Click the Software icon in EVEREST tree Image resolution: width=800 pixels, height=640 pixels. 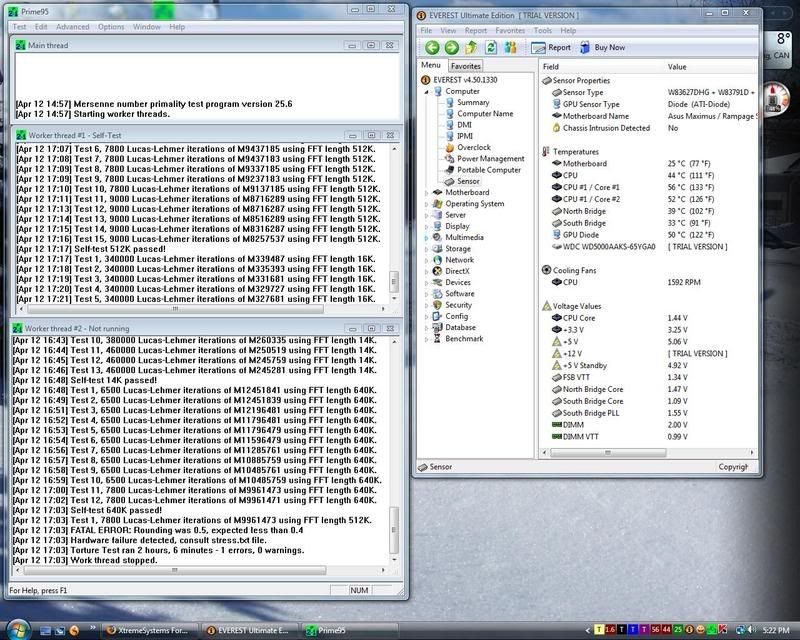coord(437,293)
